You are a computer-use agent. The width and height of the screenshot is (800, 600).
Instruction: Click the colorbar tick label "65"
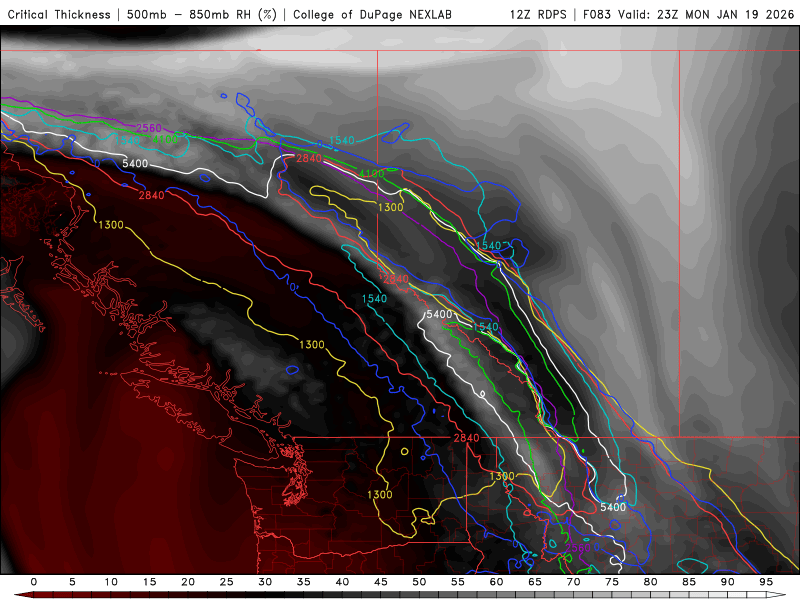(x=535, y=582)
